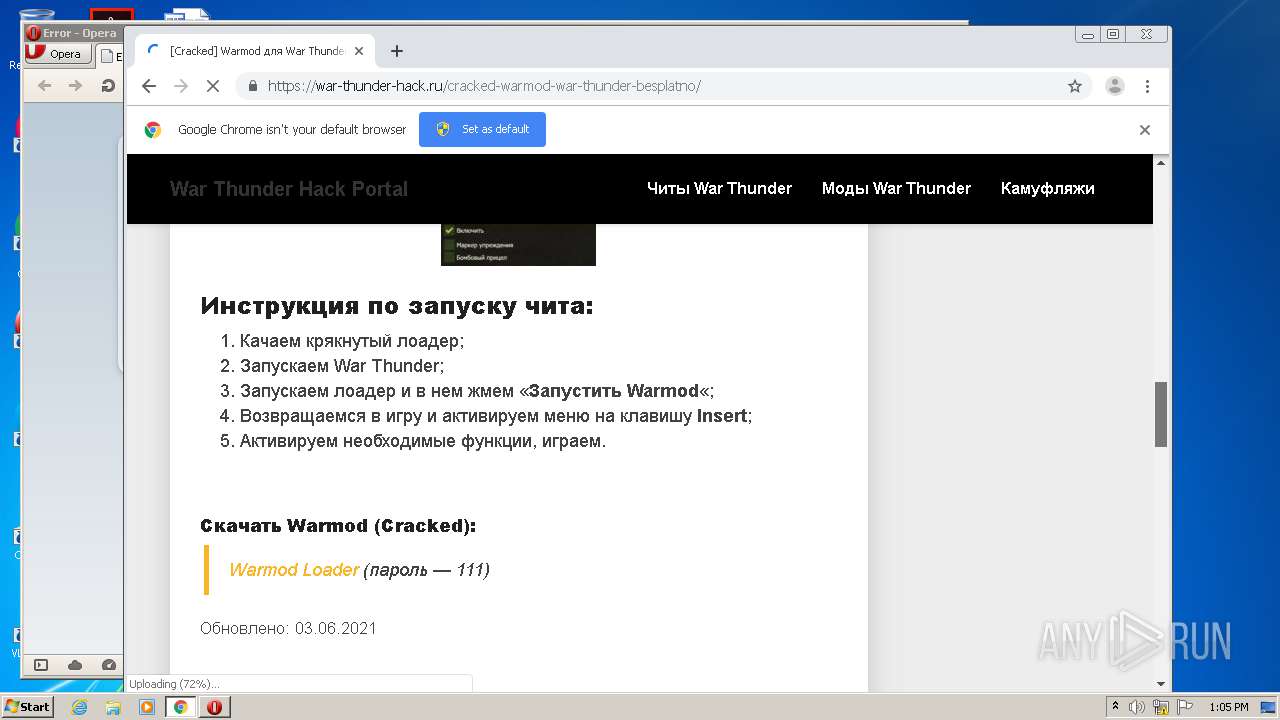Image resolution: width=1280 pixels, height=720 pixels.
Task: Click Opera Link cloud icon
Action: coord(75,665)
